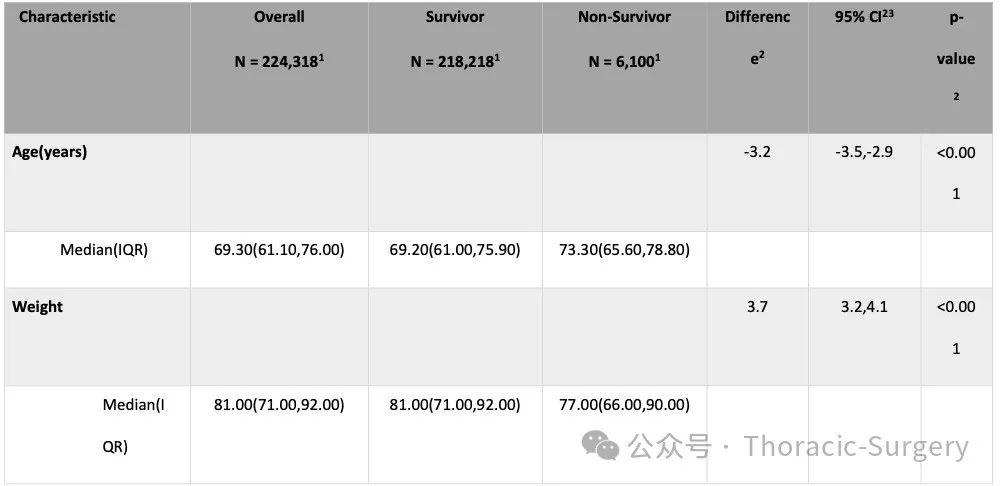Select the 95% CI column header

(x=864, y=17)
